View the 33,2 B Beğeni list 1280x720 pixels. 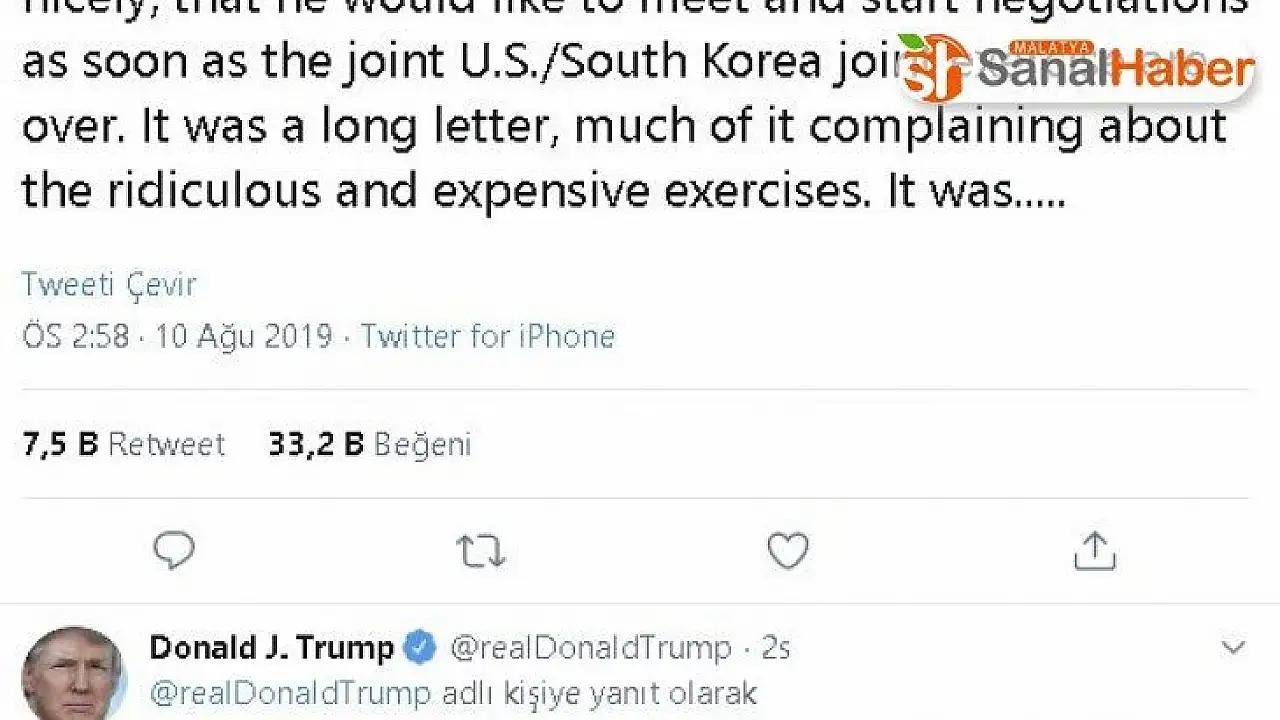pyautogui.click(x=369, y=444)
